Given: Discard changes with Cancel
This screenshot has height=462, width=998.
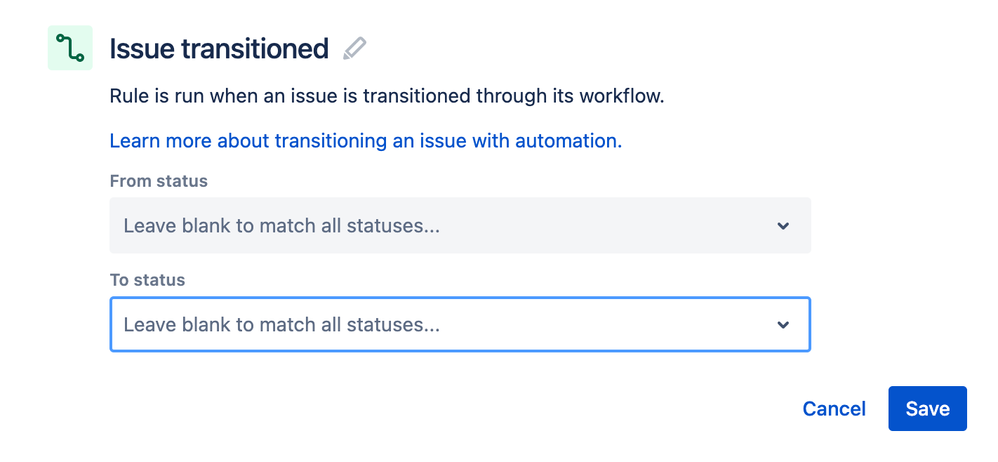Looking at the screenshot, I should pos(834,408).
